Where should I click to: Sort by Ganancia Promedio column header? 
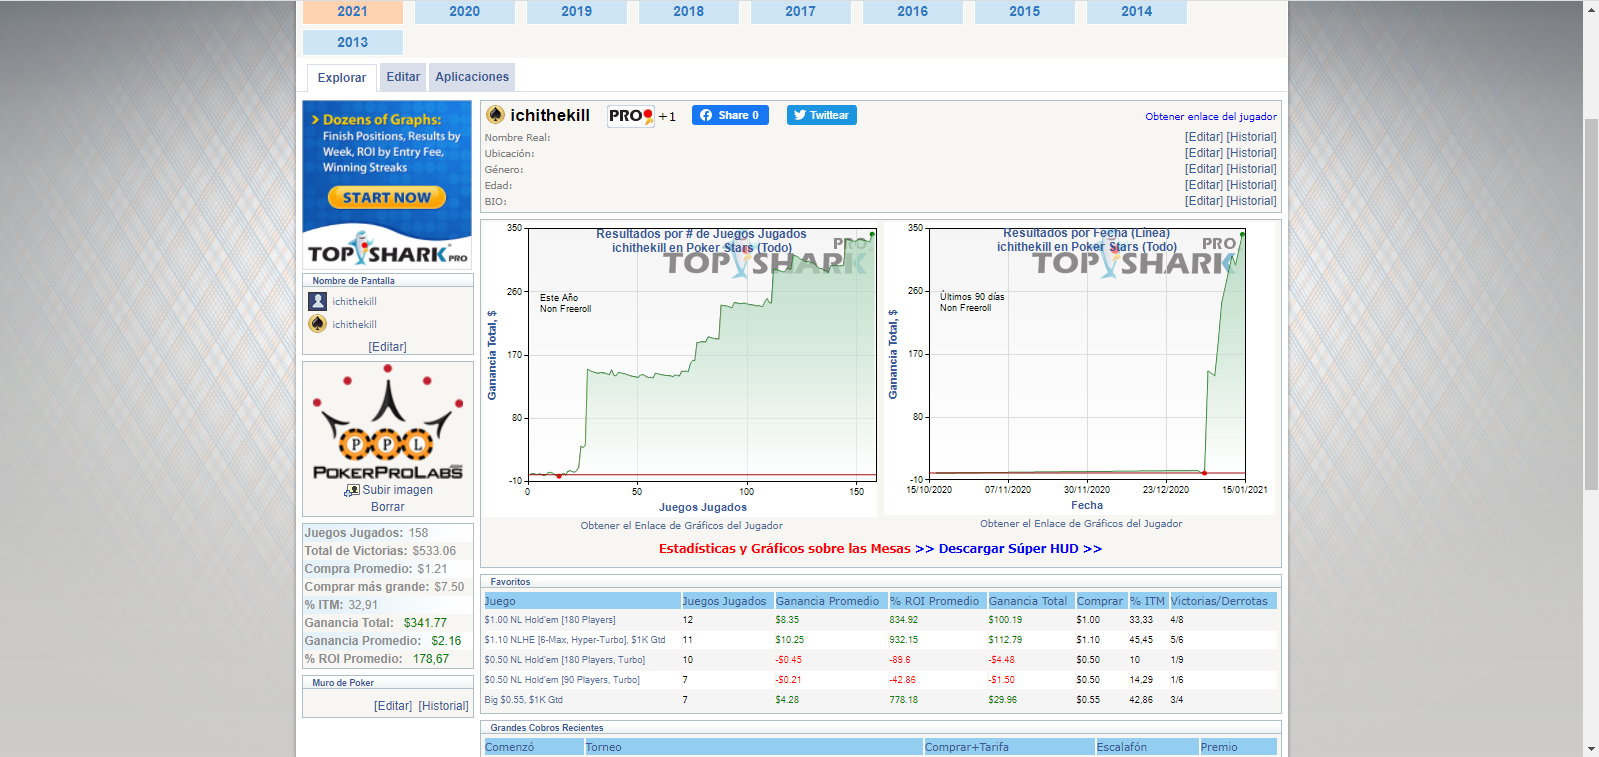pyautogui.click(x=830, y=601)
